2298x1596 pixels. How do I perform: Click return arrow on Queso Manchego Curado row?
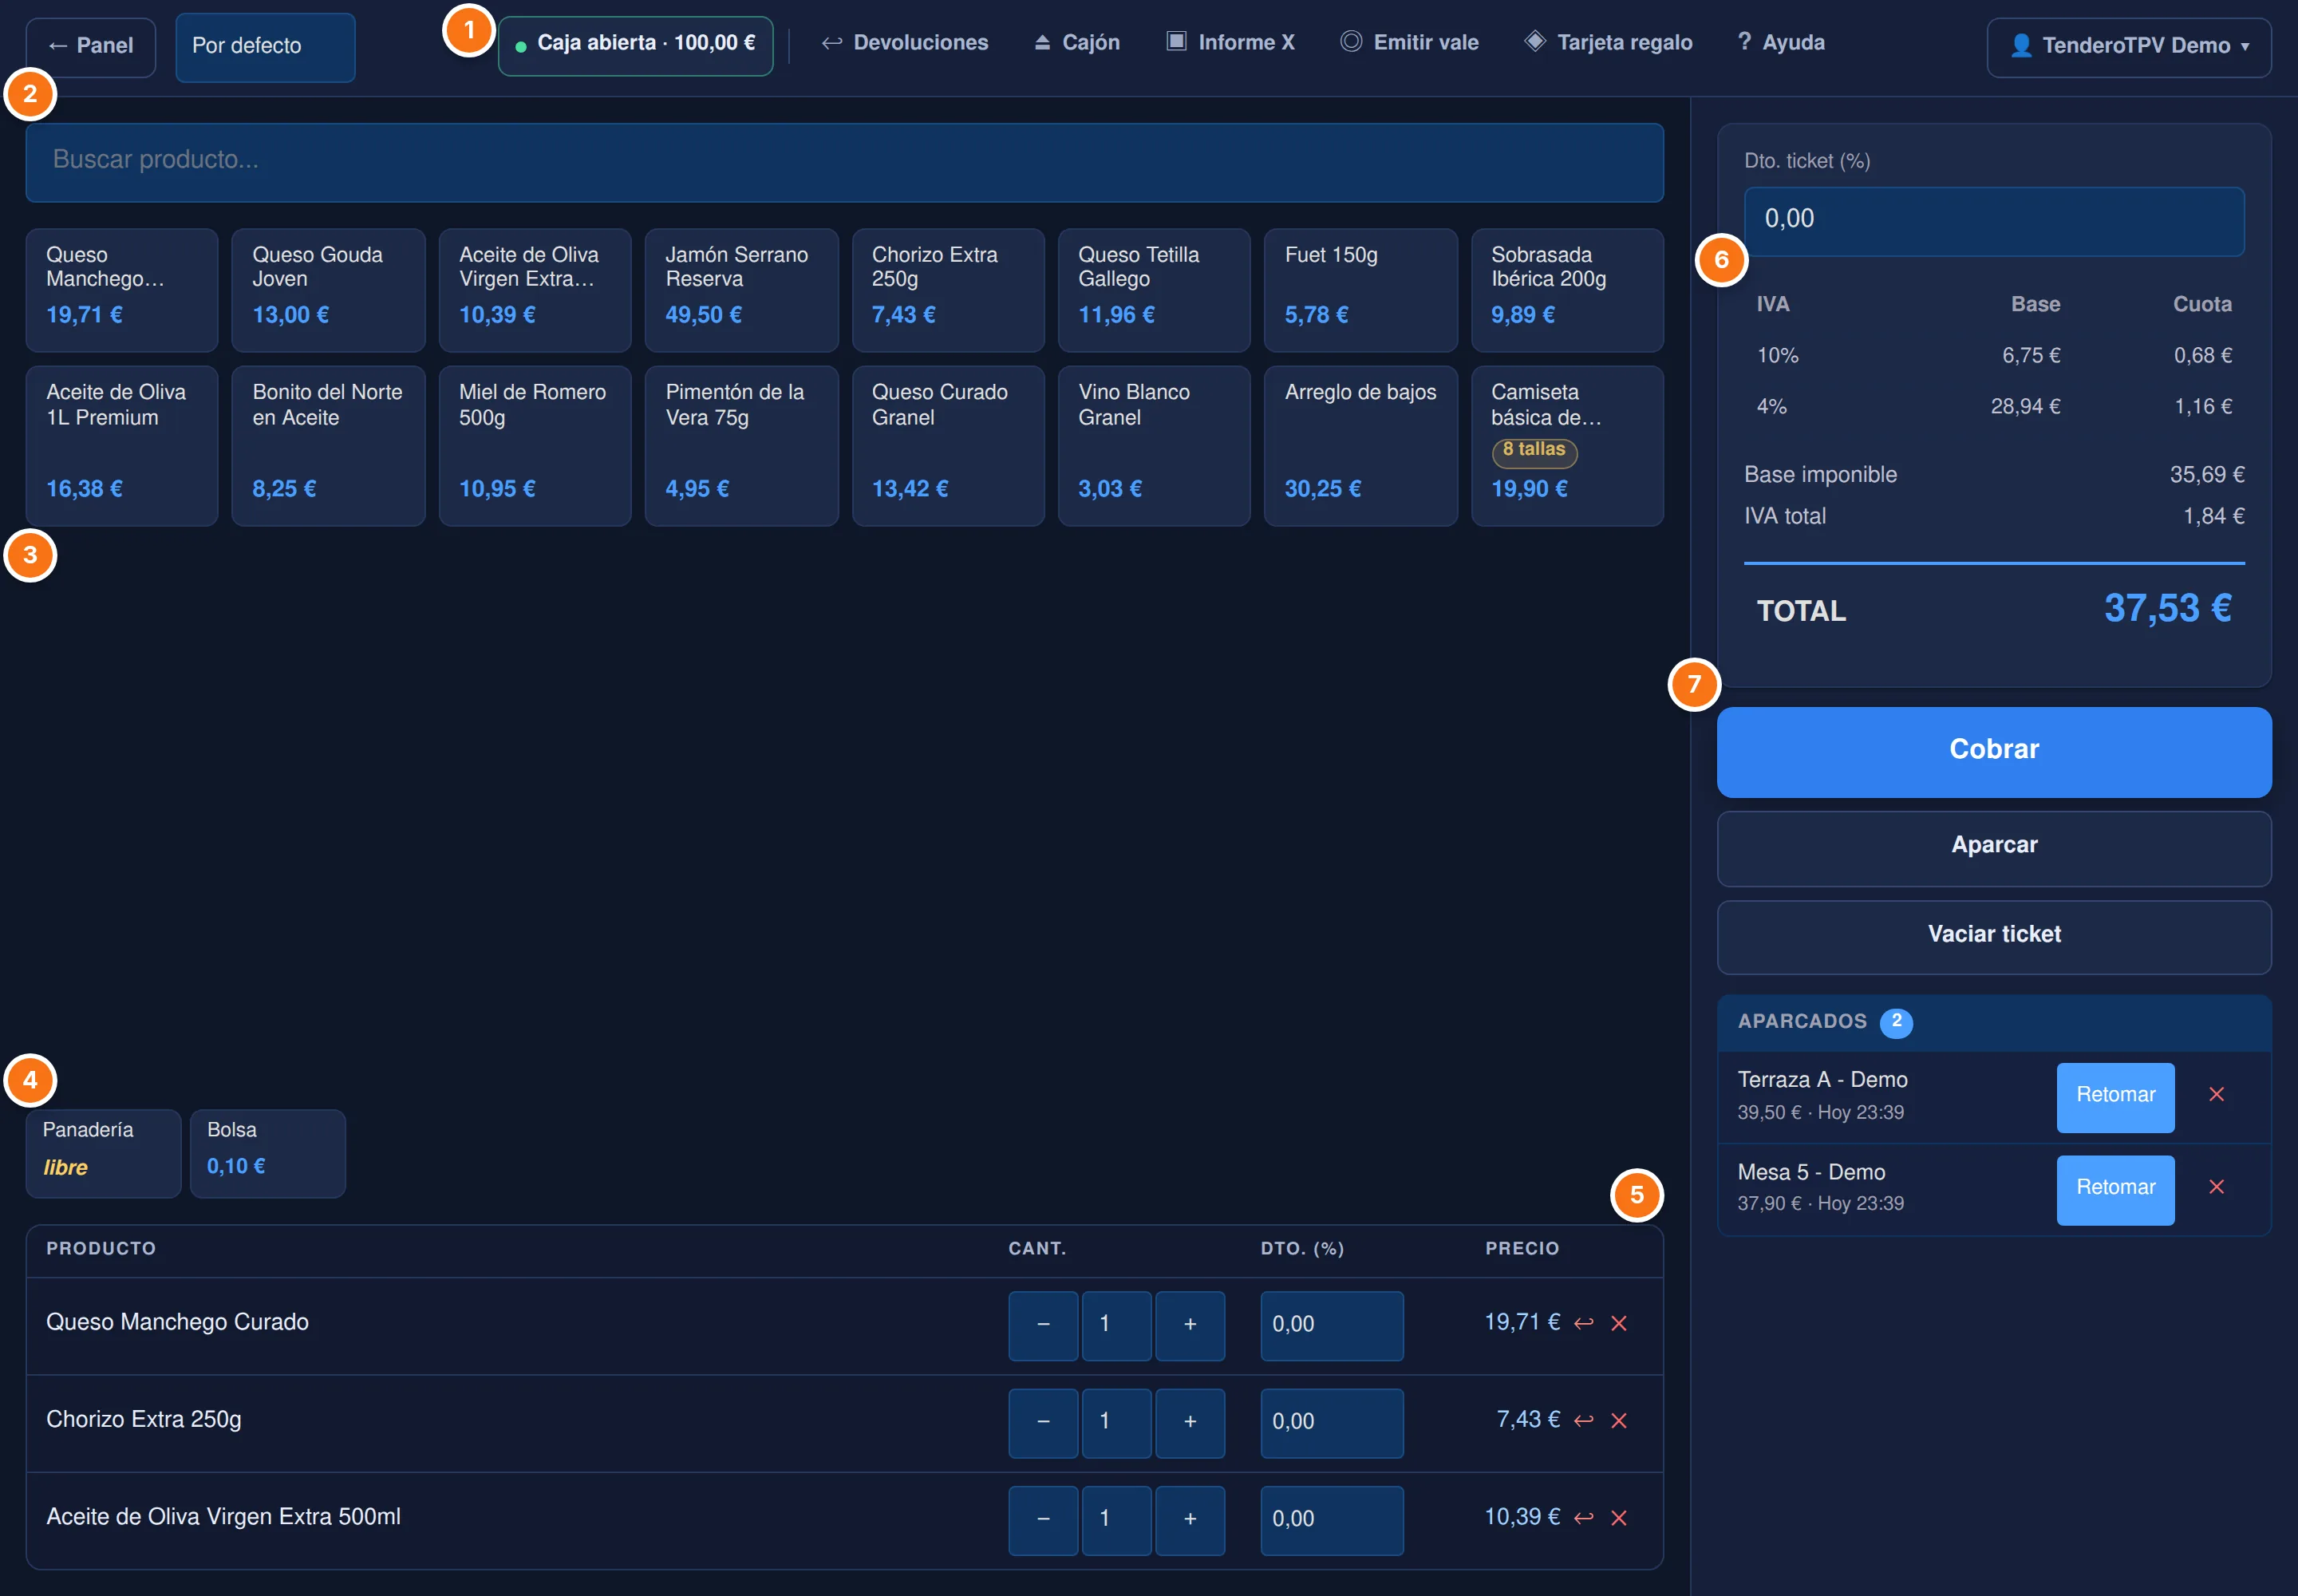tap(1583, 1323)
